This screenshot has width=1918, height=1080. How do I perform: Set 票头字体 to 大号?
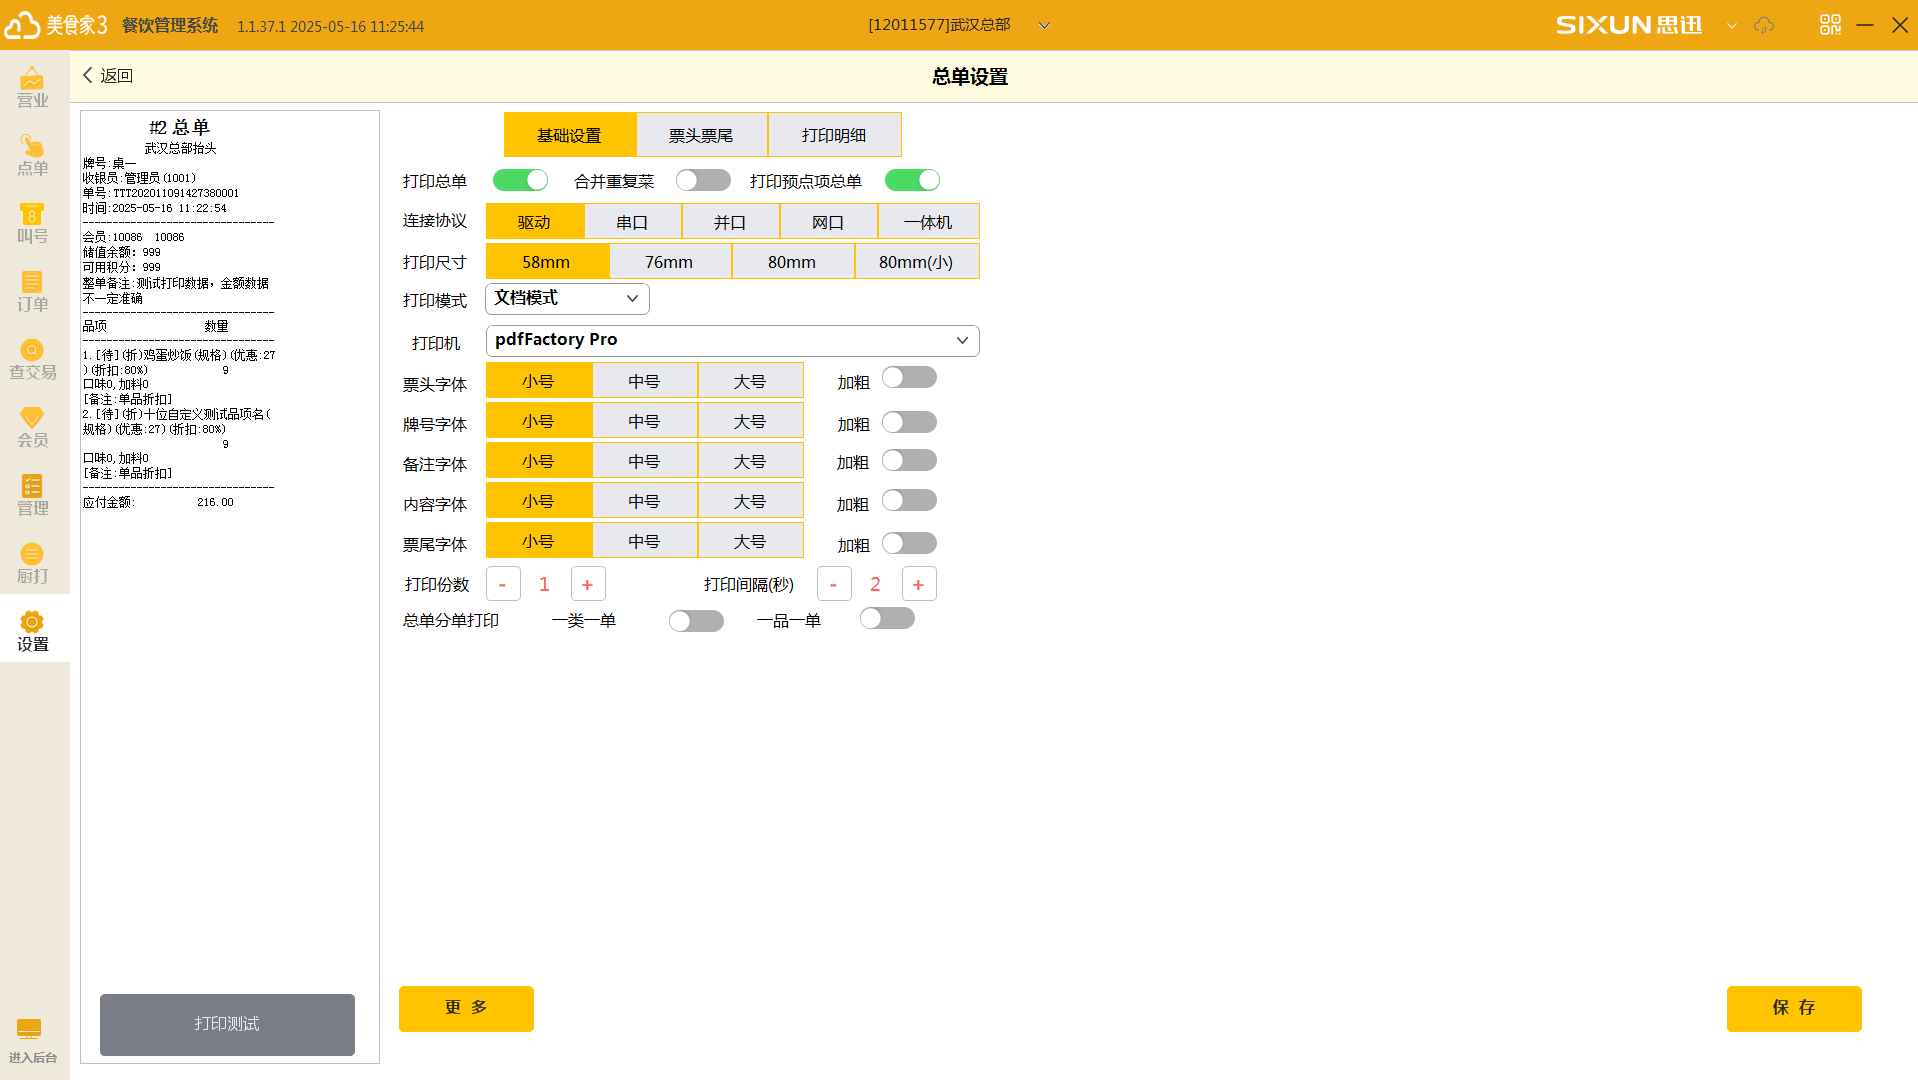pyautogui.click(x=751, y=381)
